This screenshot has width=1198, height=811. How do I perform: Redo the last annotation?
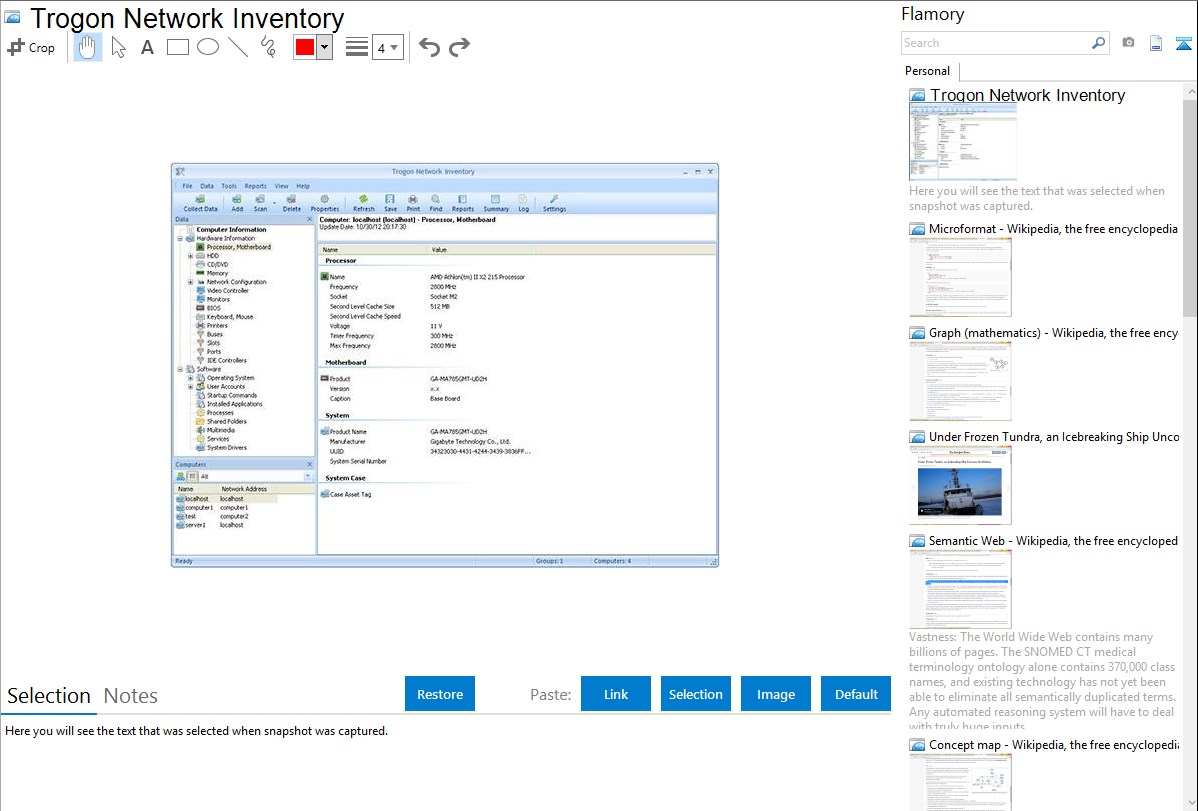point(459,47)
